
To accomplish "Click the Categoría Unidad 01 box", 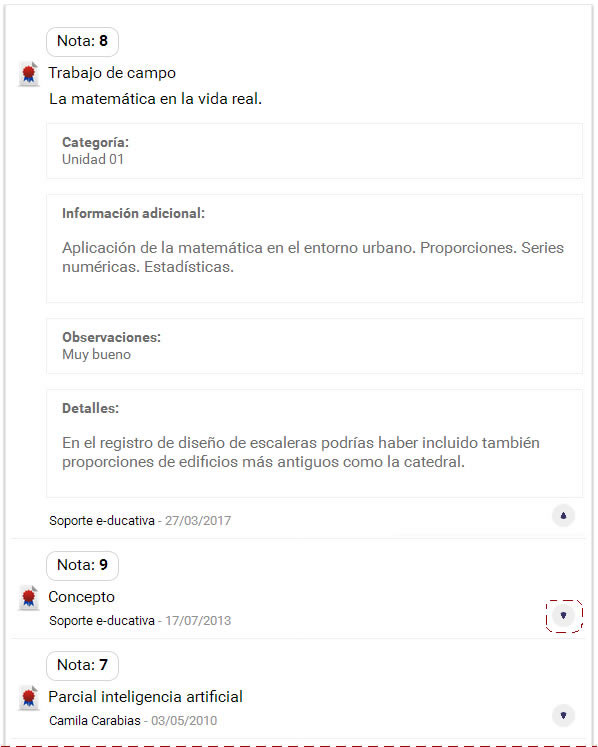I will 314,151.
